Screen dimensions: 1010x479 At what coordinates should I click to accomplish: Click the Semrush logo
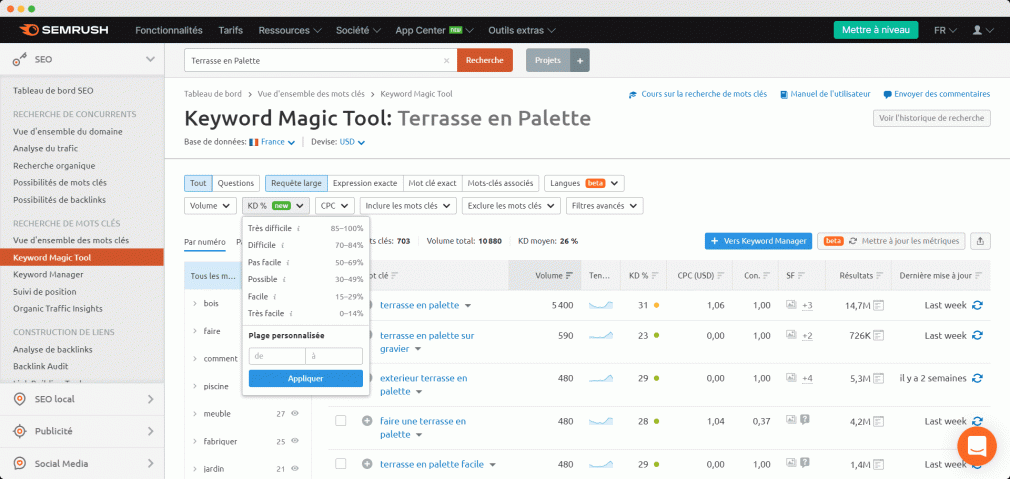(63, 30)
